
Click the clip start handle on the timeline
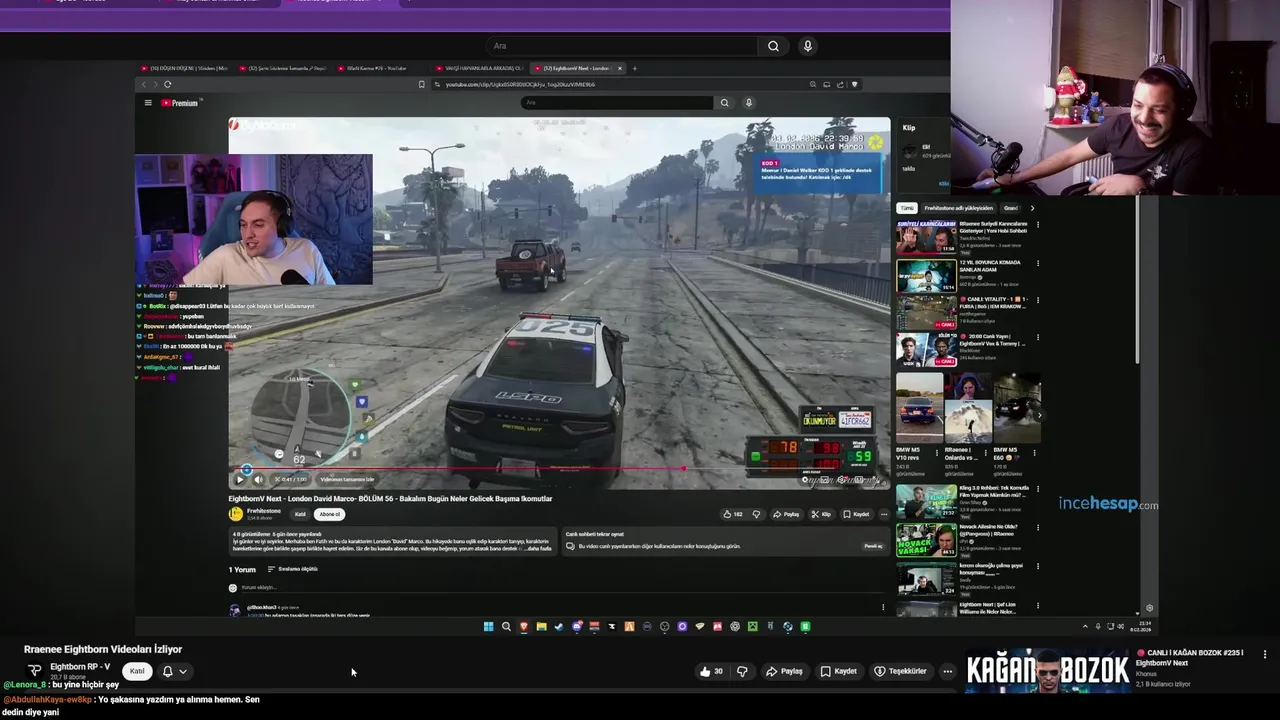click(247, 468)
